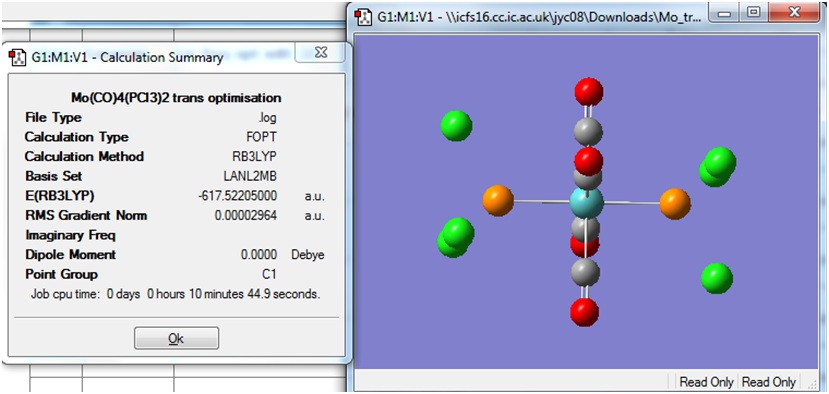Image resolution: width=829 pixels, height=394 pixels.
Task: Click the RMS Gradient Norm value 0.00002964
Action: point(246,216)
